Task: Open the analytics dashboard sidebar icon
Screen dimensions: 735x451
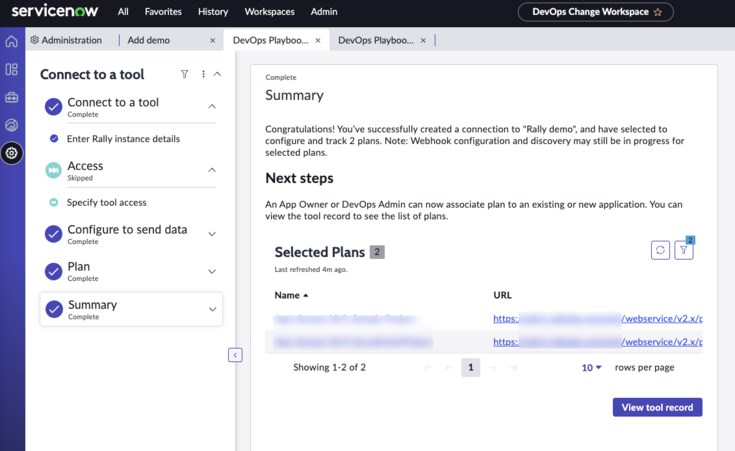Action: 12,125
